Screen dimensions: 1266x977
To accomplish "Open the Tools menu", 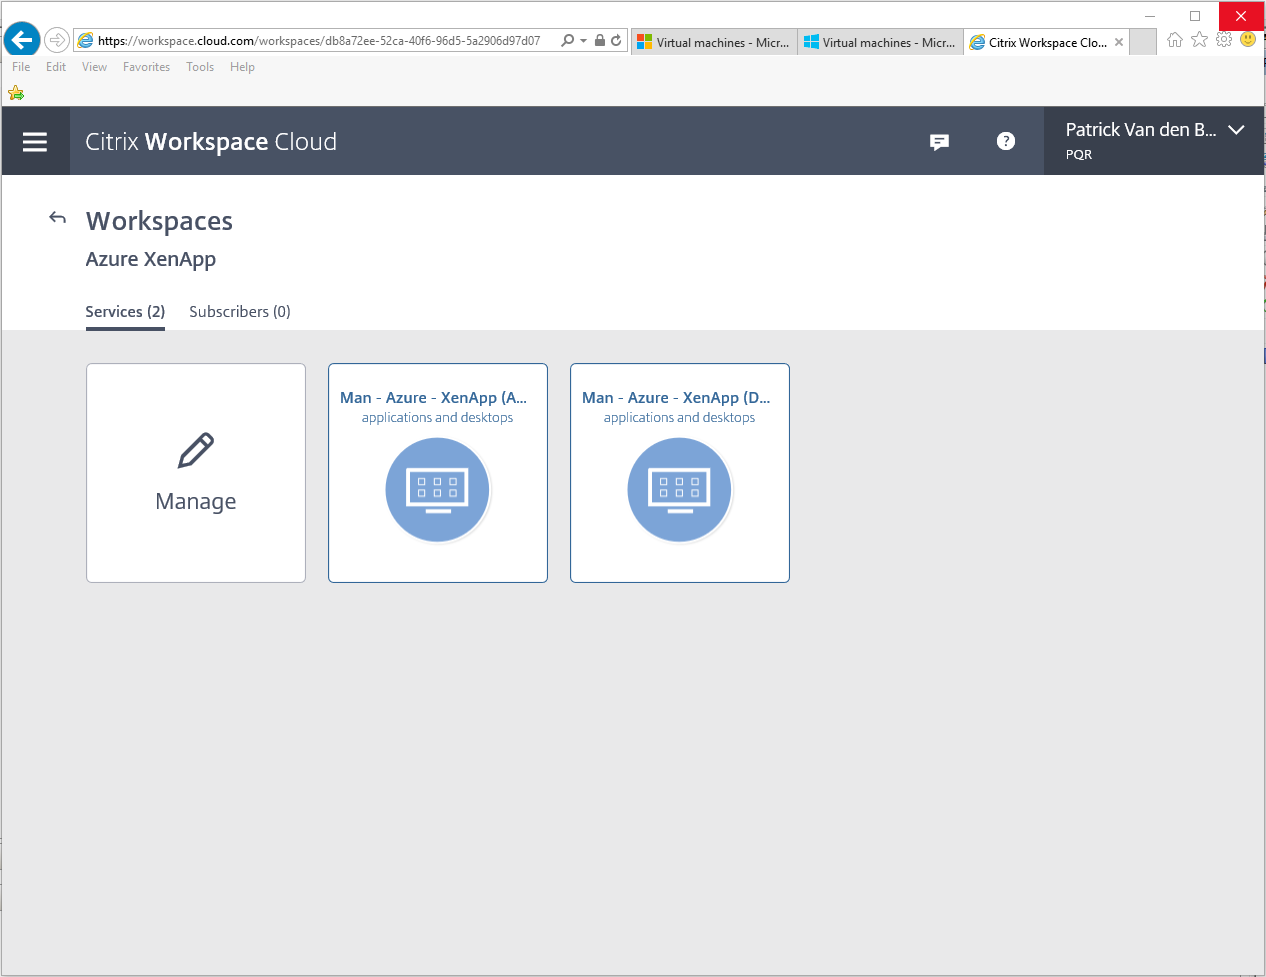I will coord(200,67).
